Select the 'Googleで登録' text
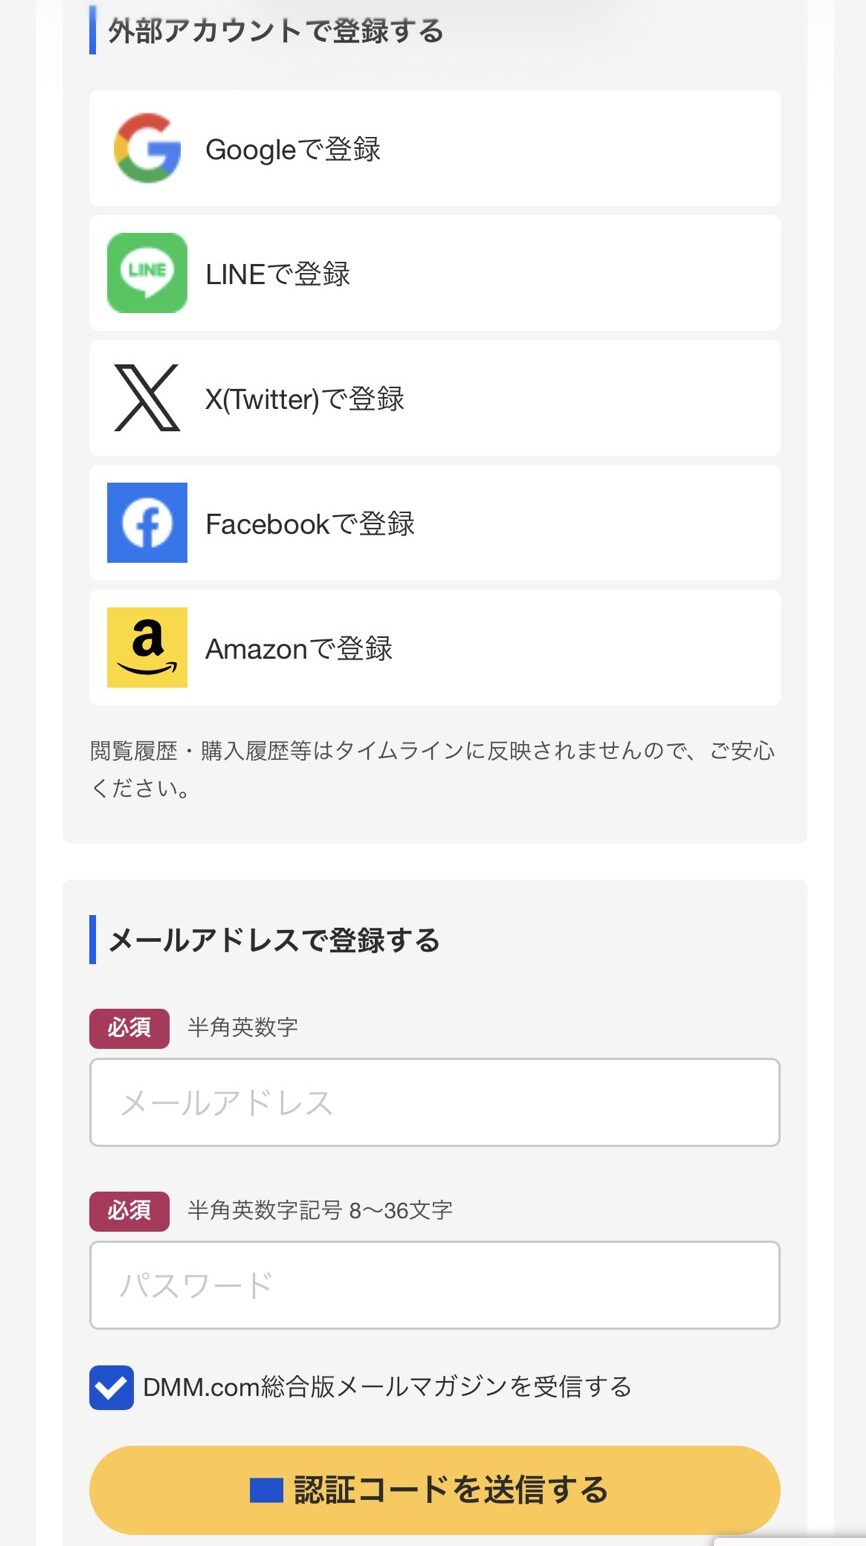The height and width of the screenshot is (1546, 866). [x=293, y=149]
